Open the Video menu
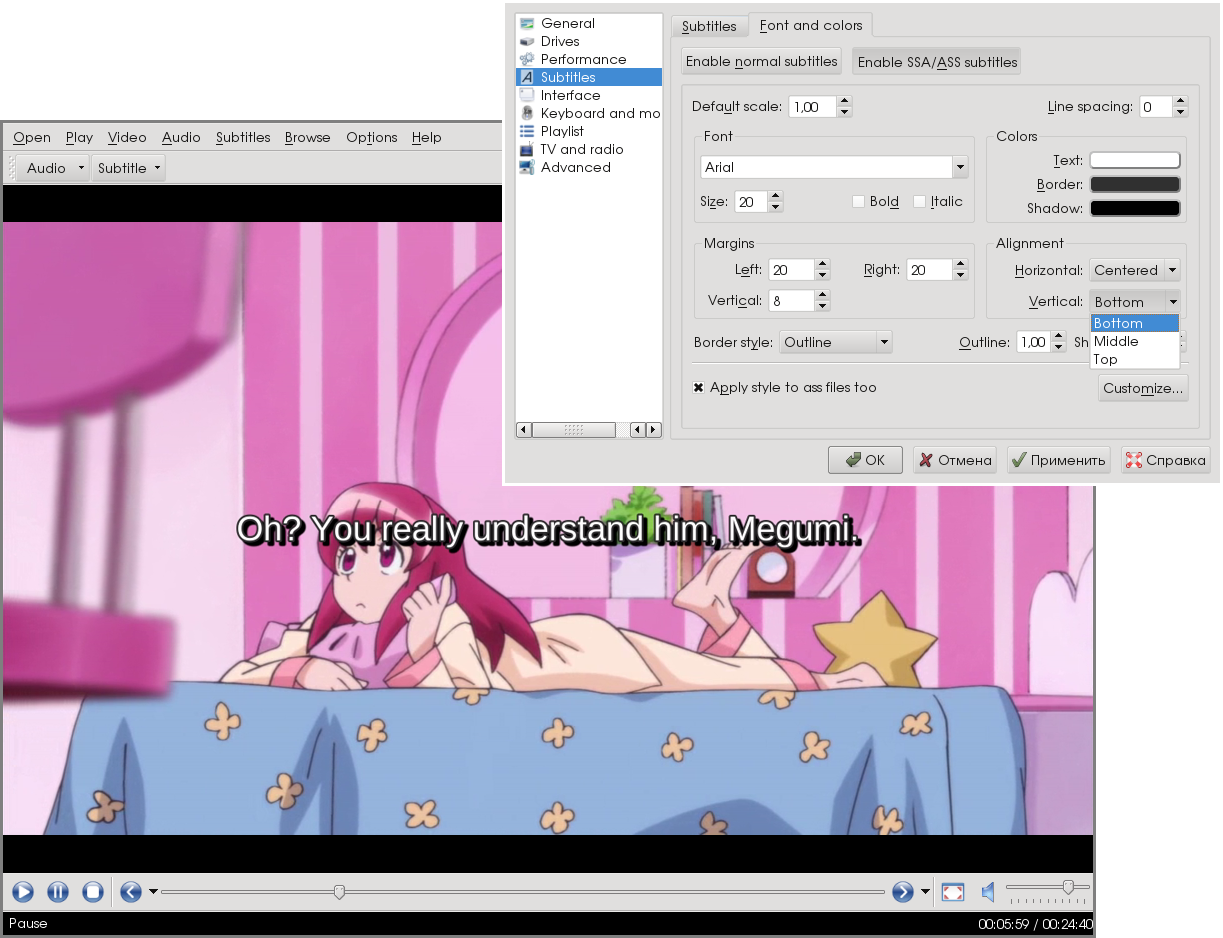1223x938 pixels. point(127,137)
